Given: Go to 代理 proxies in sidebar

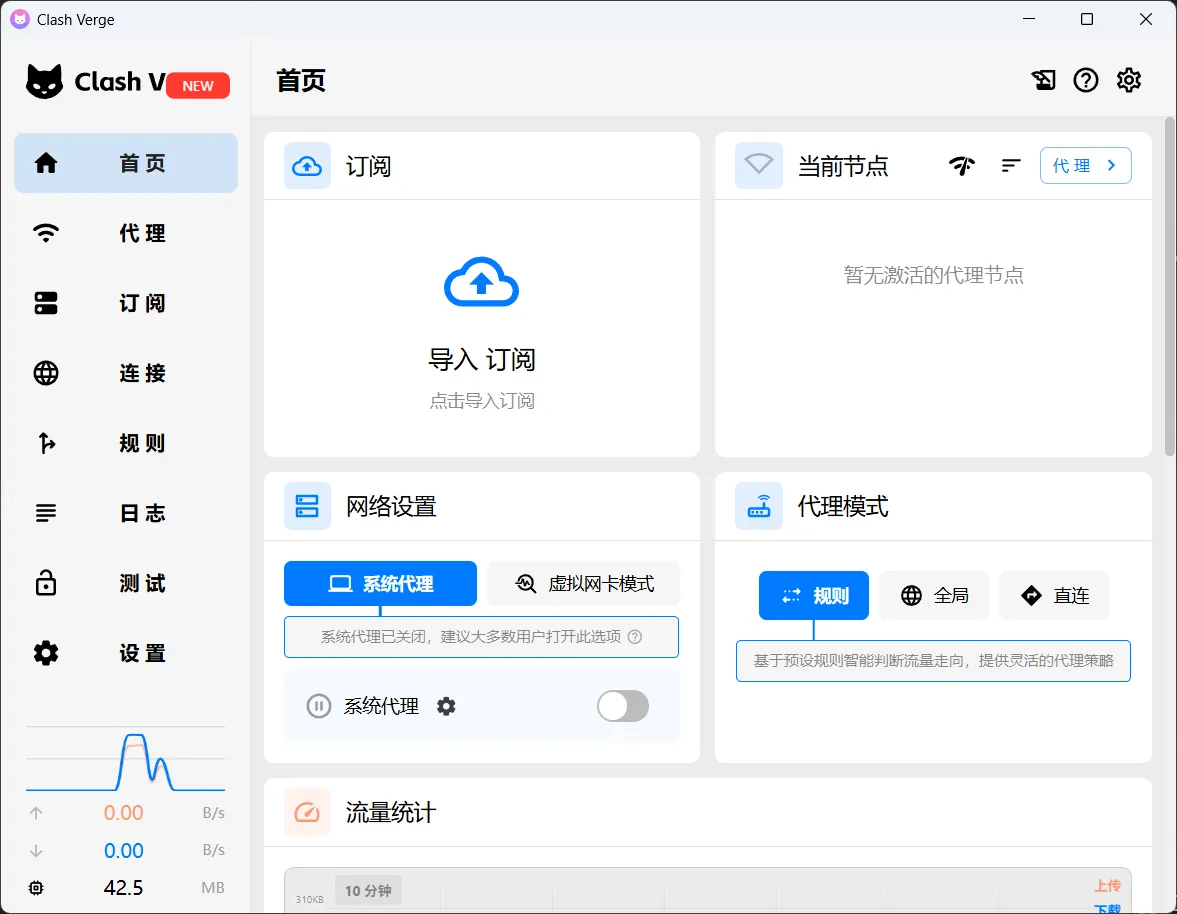Looking at the screenshot, I should point(125,233).
